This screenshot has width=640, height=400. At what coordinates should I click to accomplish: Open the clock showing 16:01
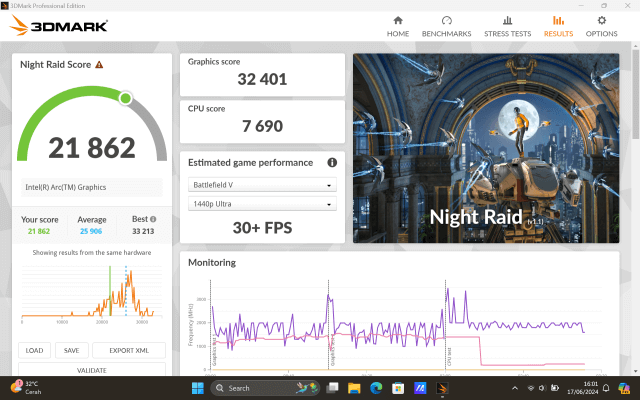583,388
